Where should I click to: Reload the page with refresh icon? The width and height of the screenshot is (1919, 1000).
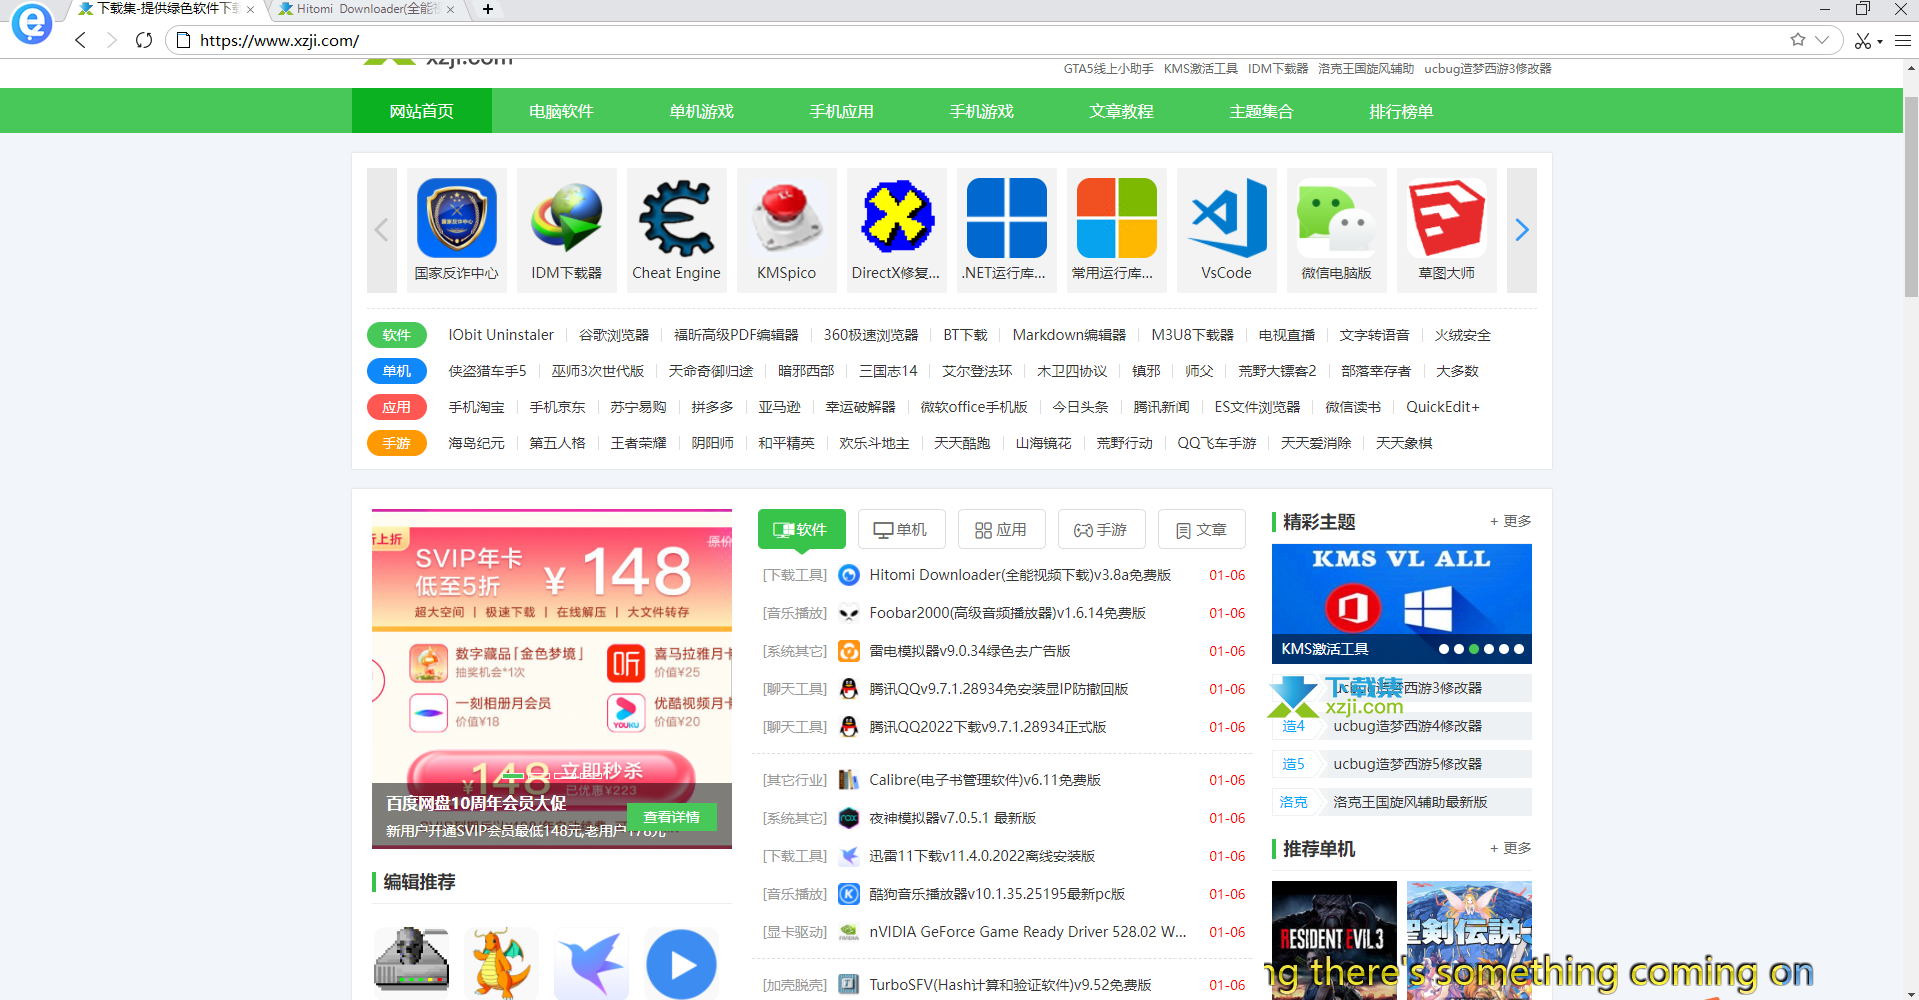[144, 40]
